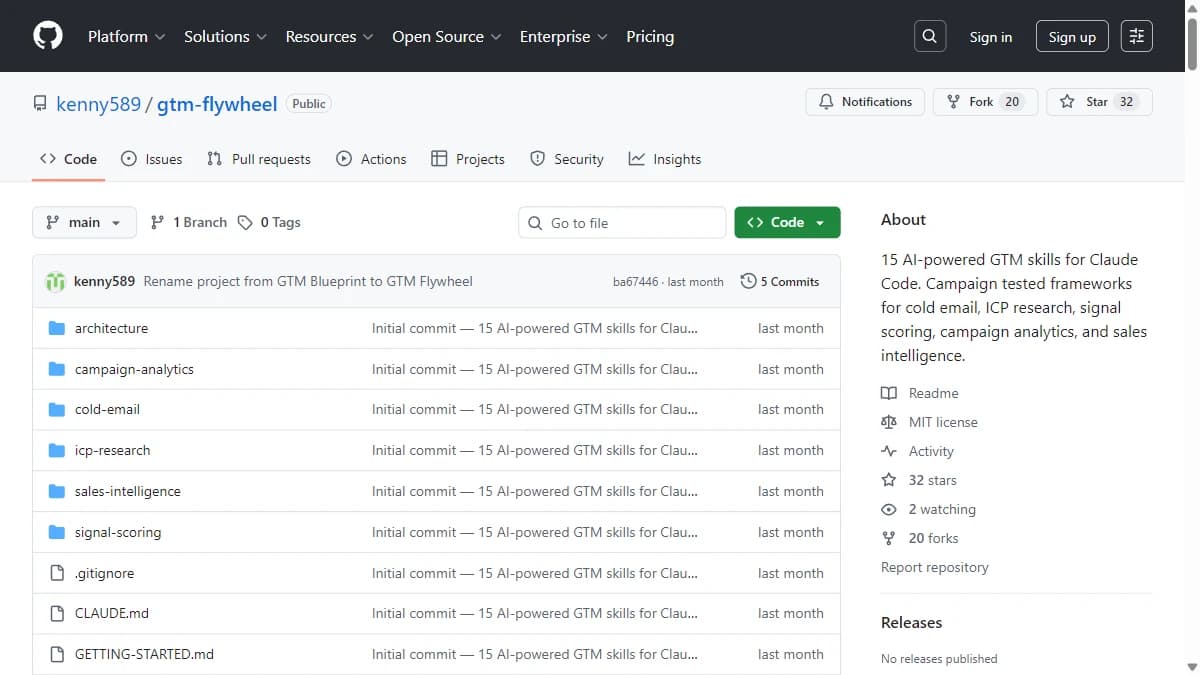This screenshot has width=1200, height=675.
Task: Click the Report repository link
Action: click(935, 568)
